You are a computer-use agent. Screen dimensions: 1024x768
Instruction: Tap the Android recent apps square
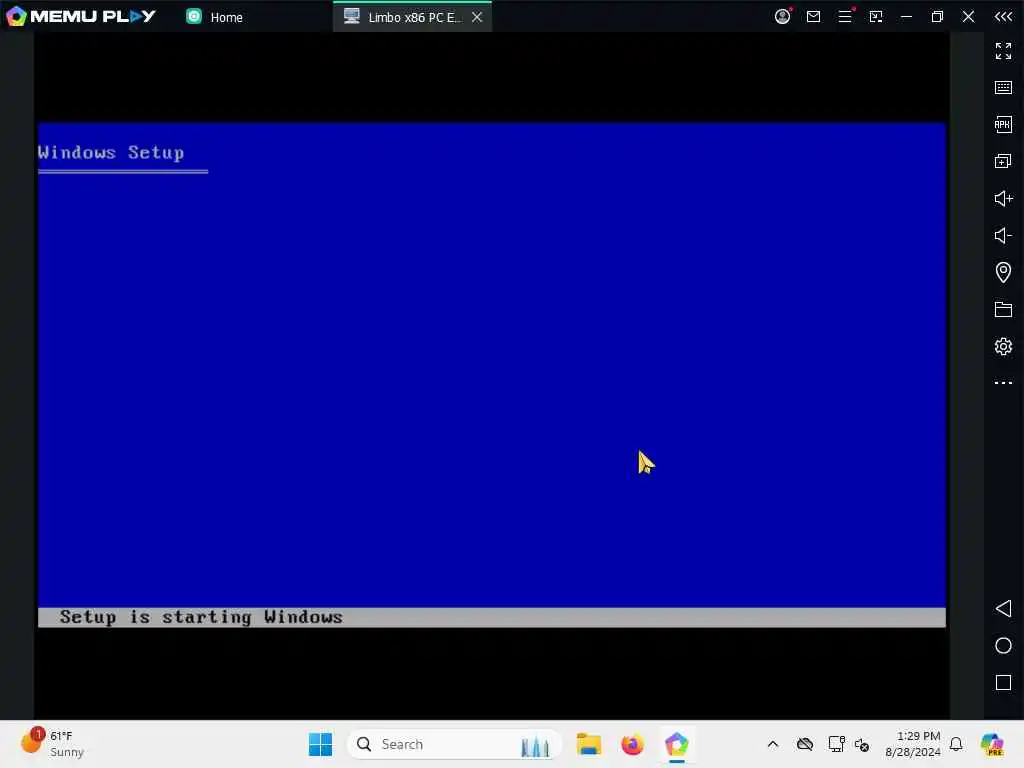[1003, 682]
